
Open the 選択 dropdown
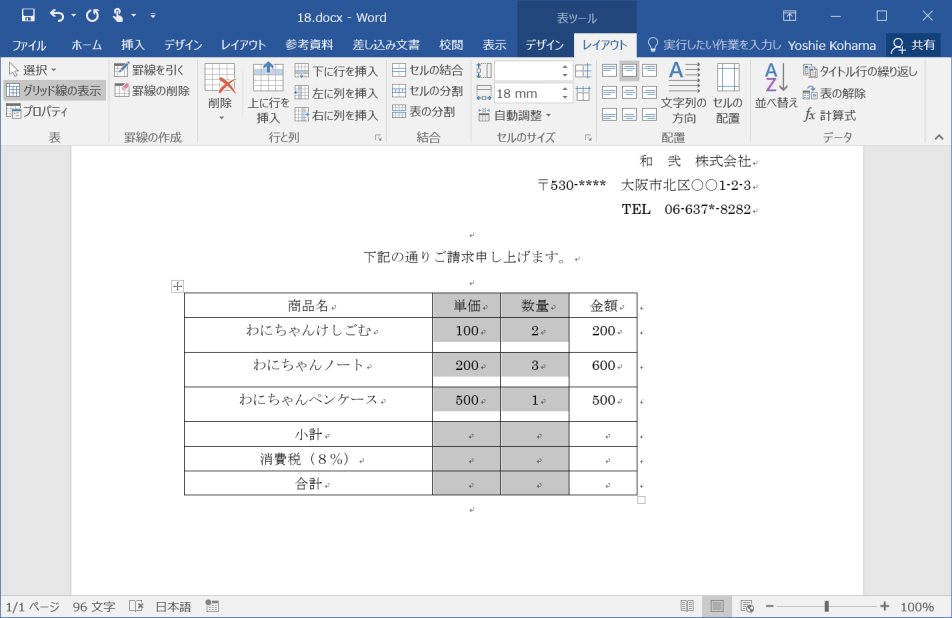click(x=33, y=70)
